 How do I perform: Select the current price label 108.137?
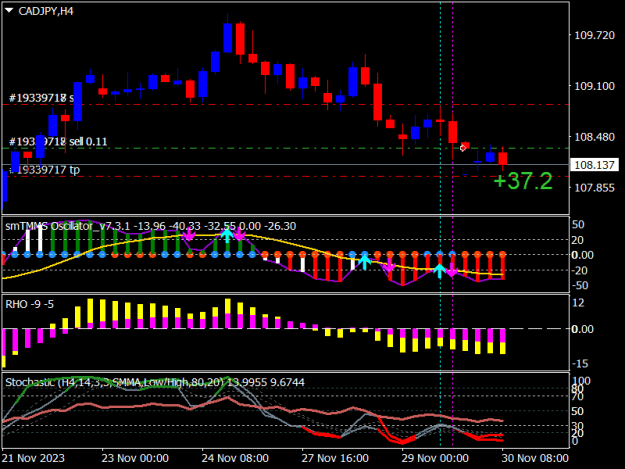point(594,165)
